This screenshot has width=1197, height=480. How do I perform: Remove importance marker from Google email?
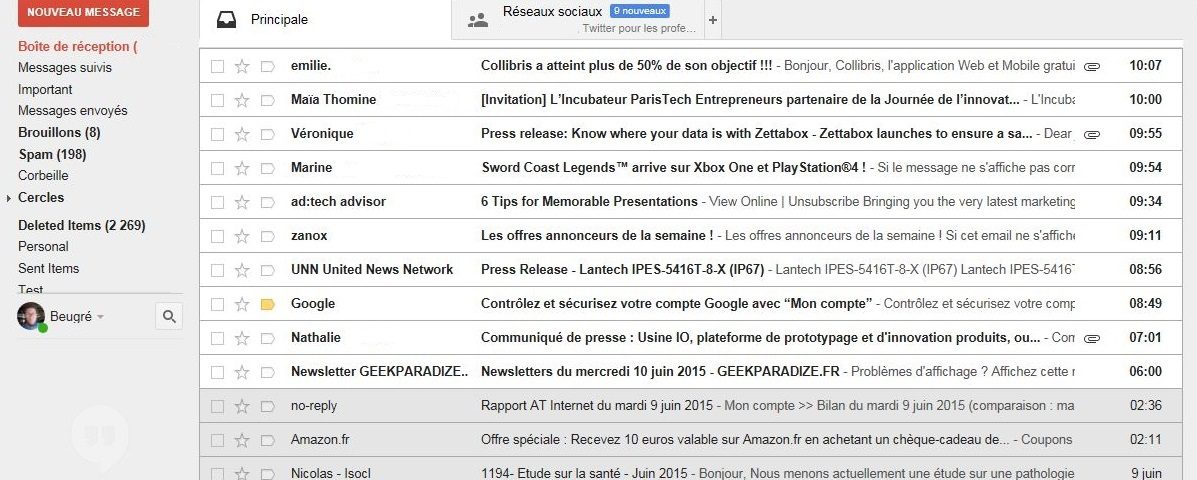[267, 304]
